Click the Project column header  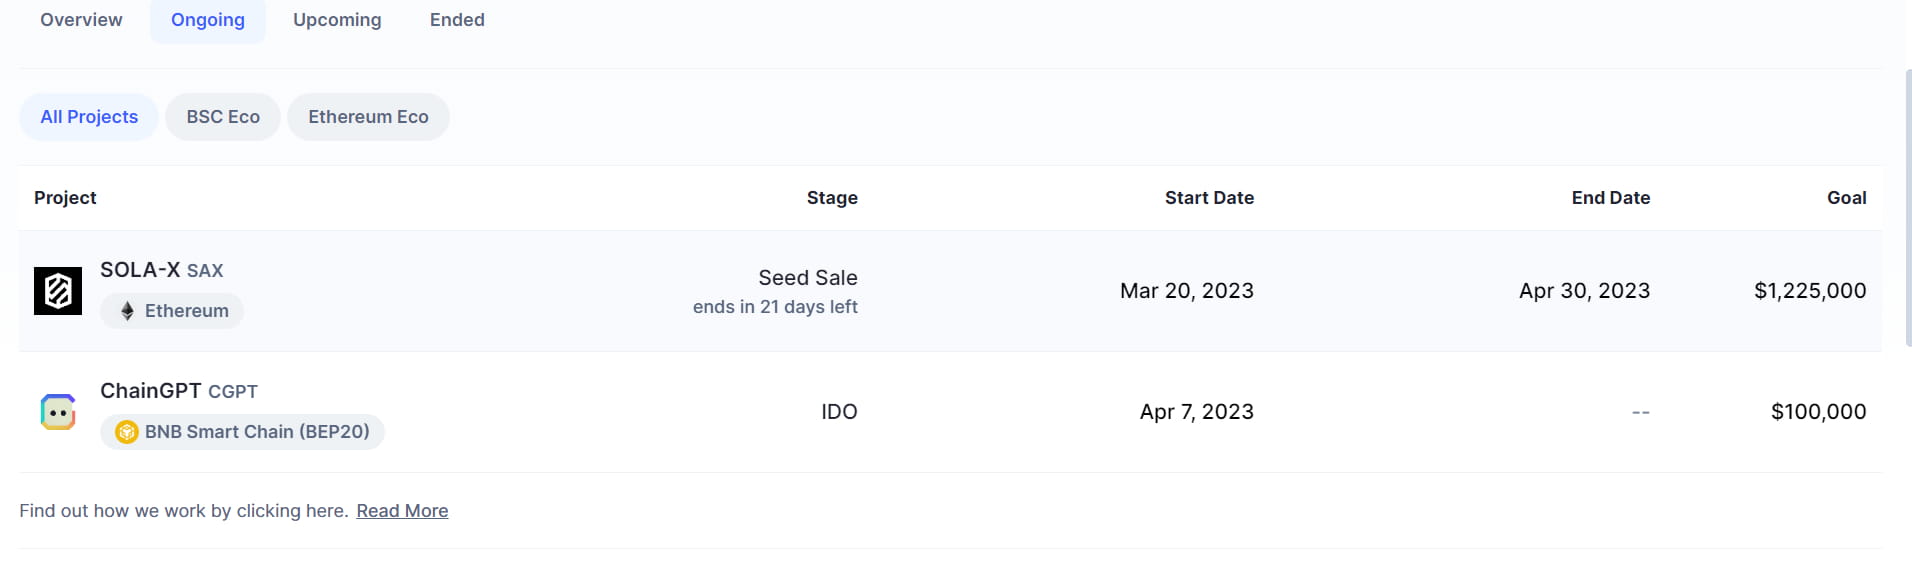click(x=65, y=198)
